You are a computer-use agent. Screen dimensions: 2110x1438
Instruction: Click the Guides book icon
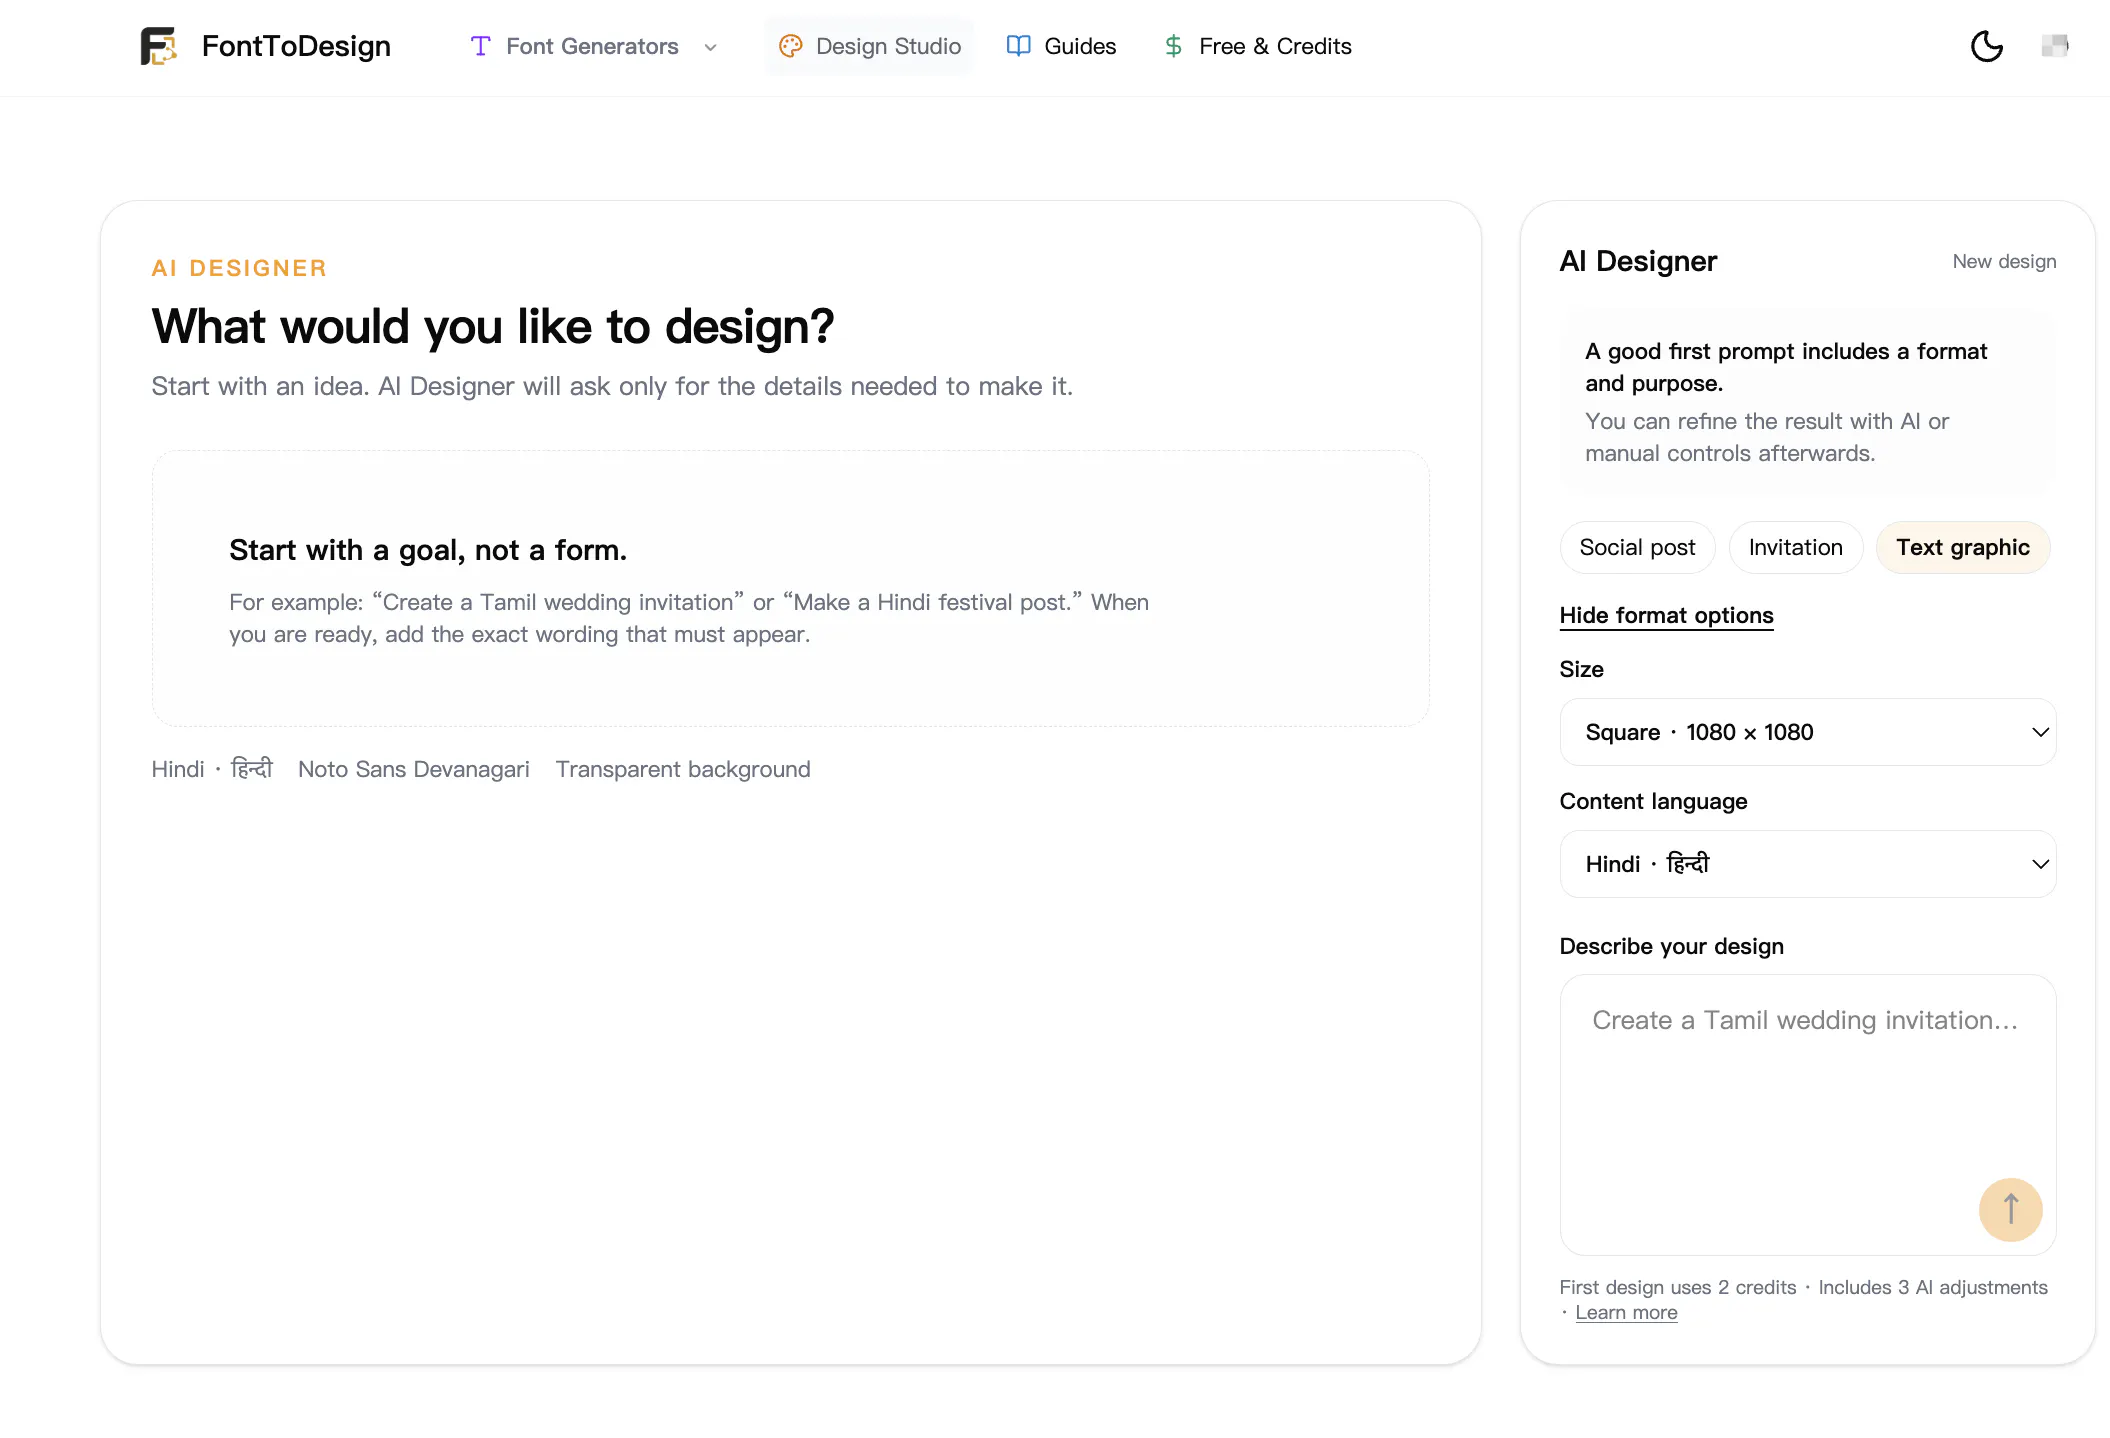click(1018, 46)
